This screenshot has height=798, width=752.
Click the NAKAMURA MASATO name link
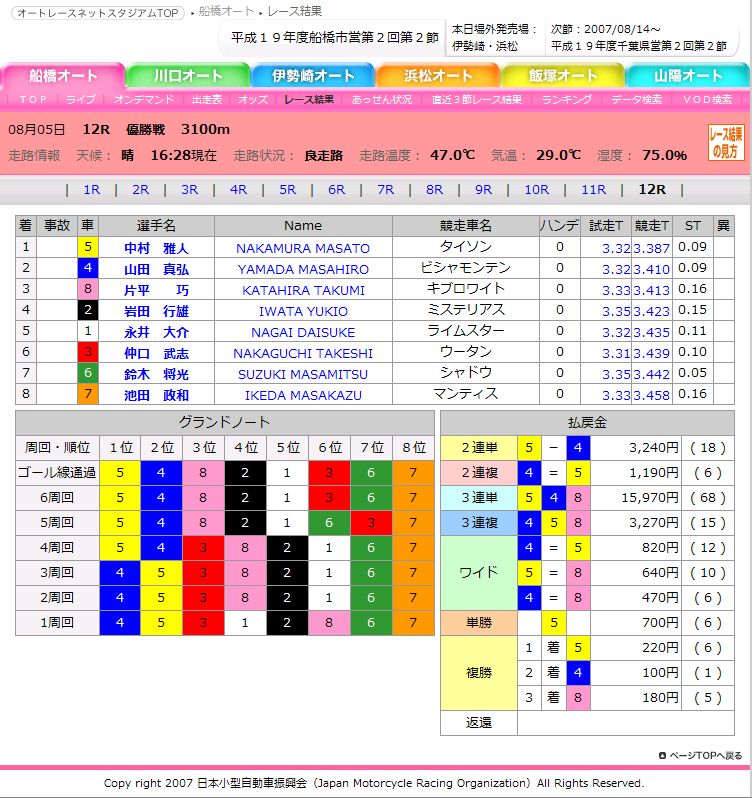tap(303, 248)
